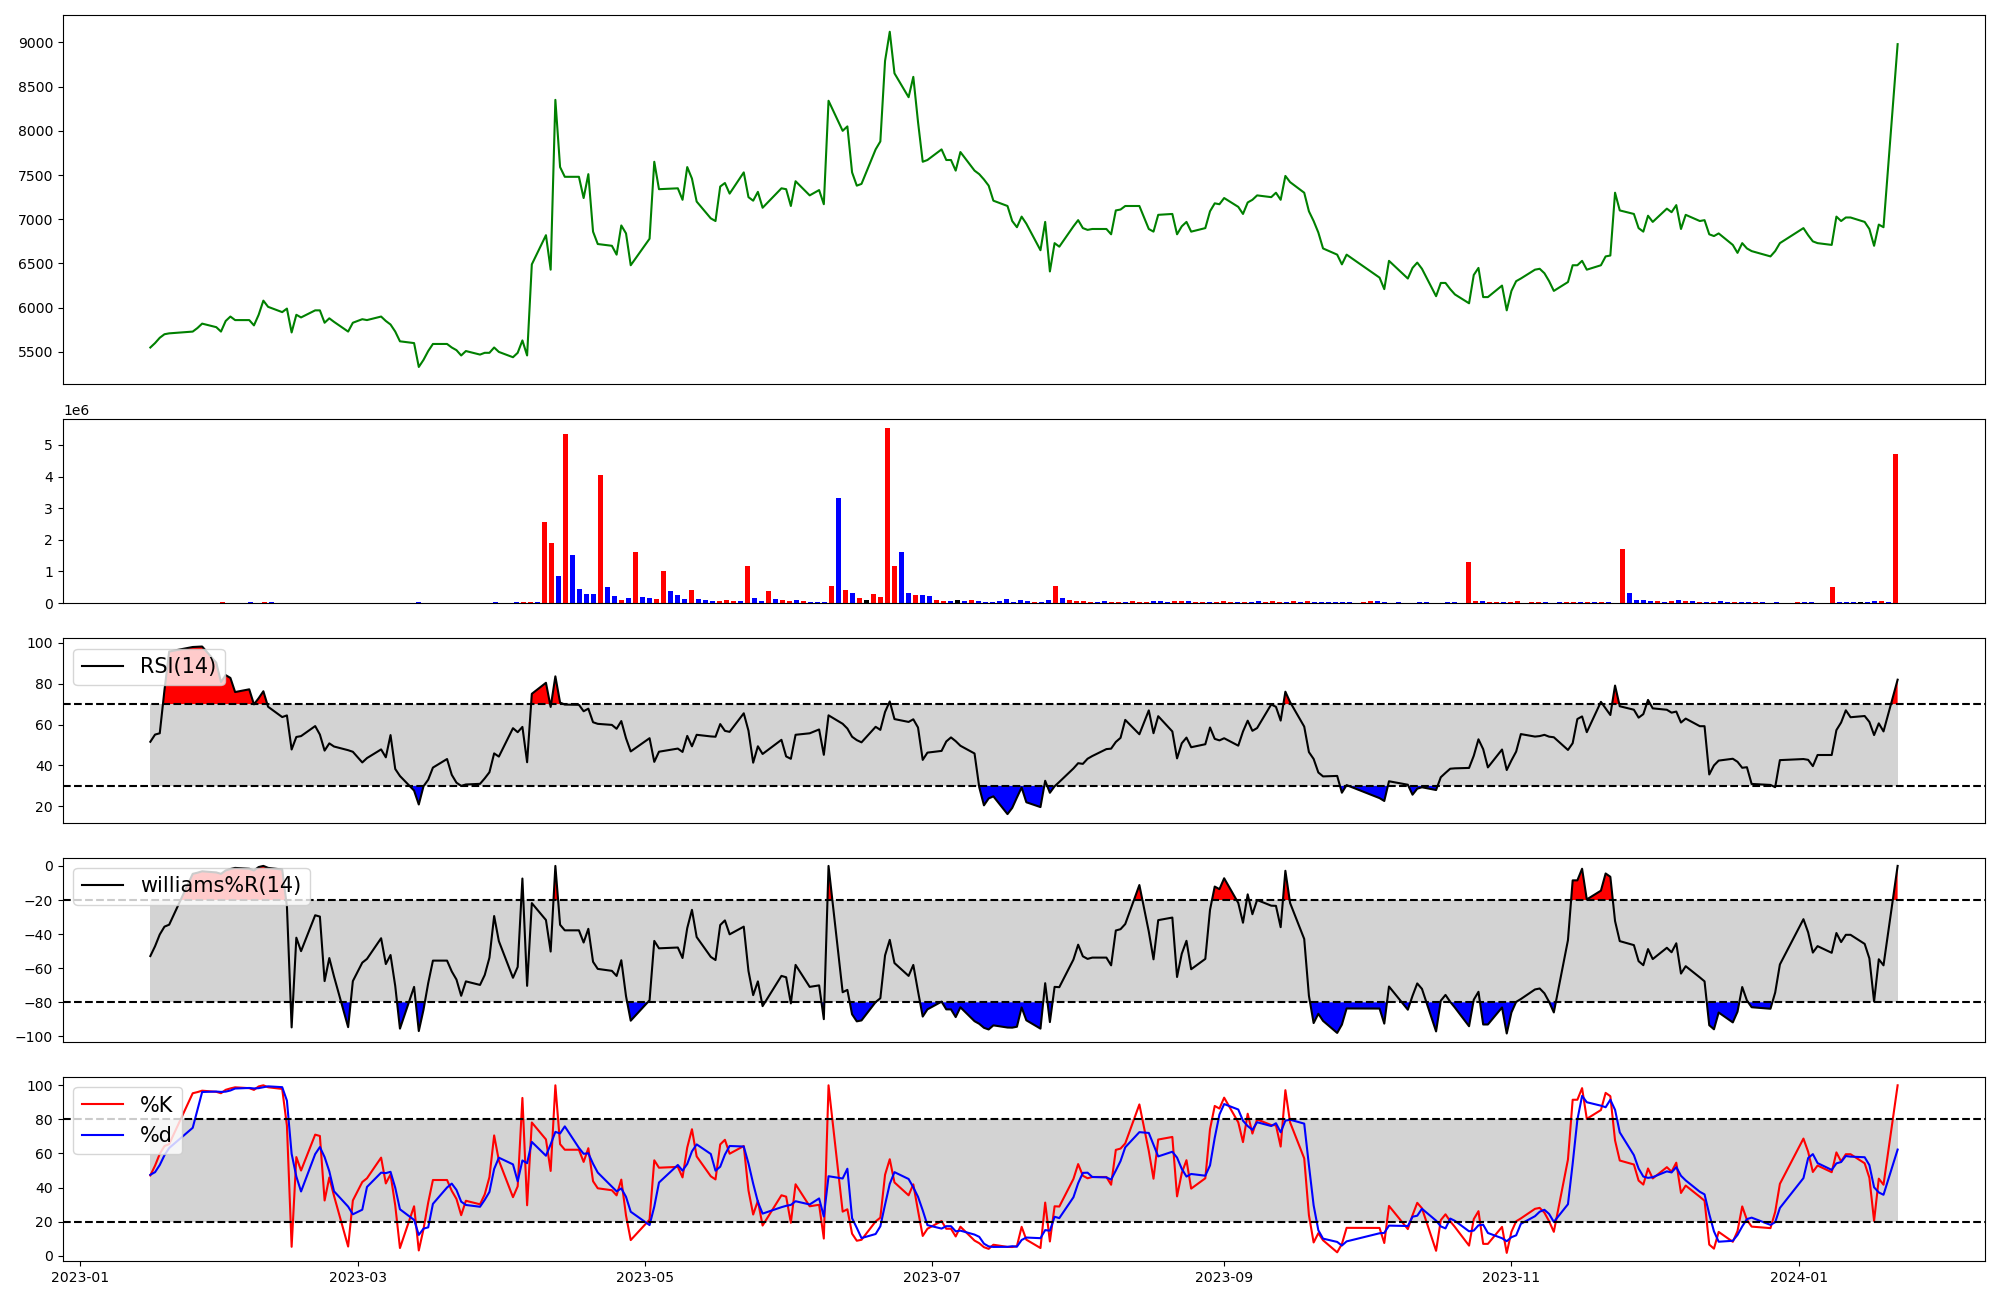Click the %K legend label
The height and width of the screenshot is (1300, 2000).
click(x=156, y=1105)
